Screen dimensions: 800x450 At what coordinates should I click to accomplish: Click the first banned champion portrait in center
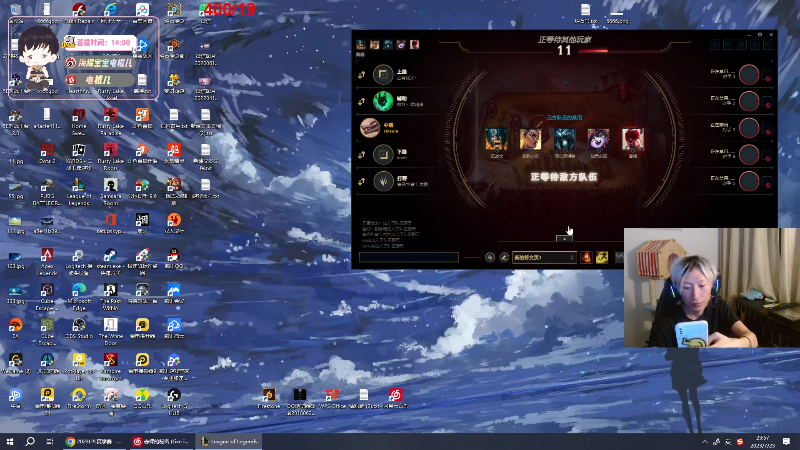click(x=496, y=139)
